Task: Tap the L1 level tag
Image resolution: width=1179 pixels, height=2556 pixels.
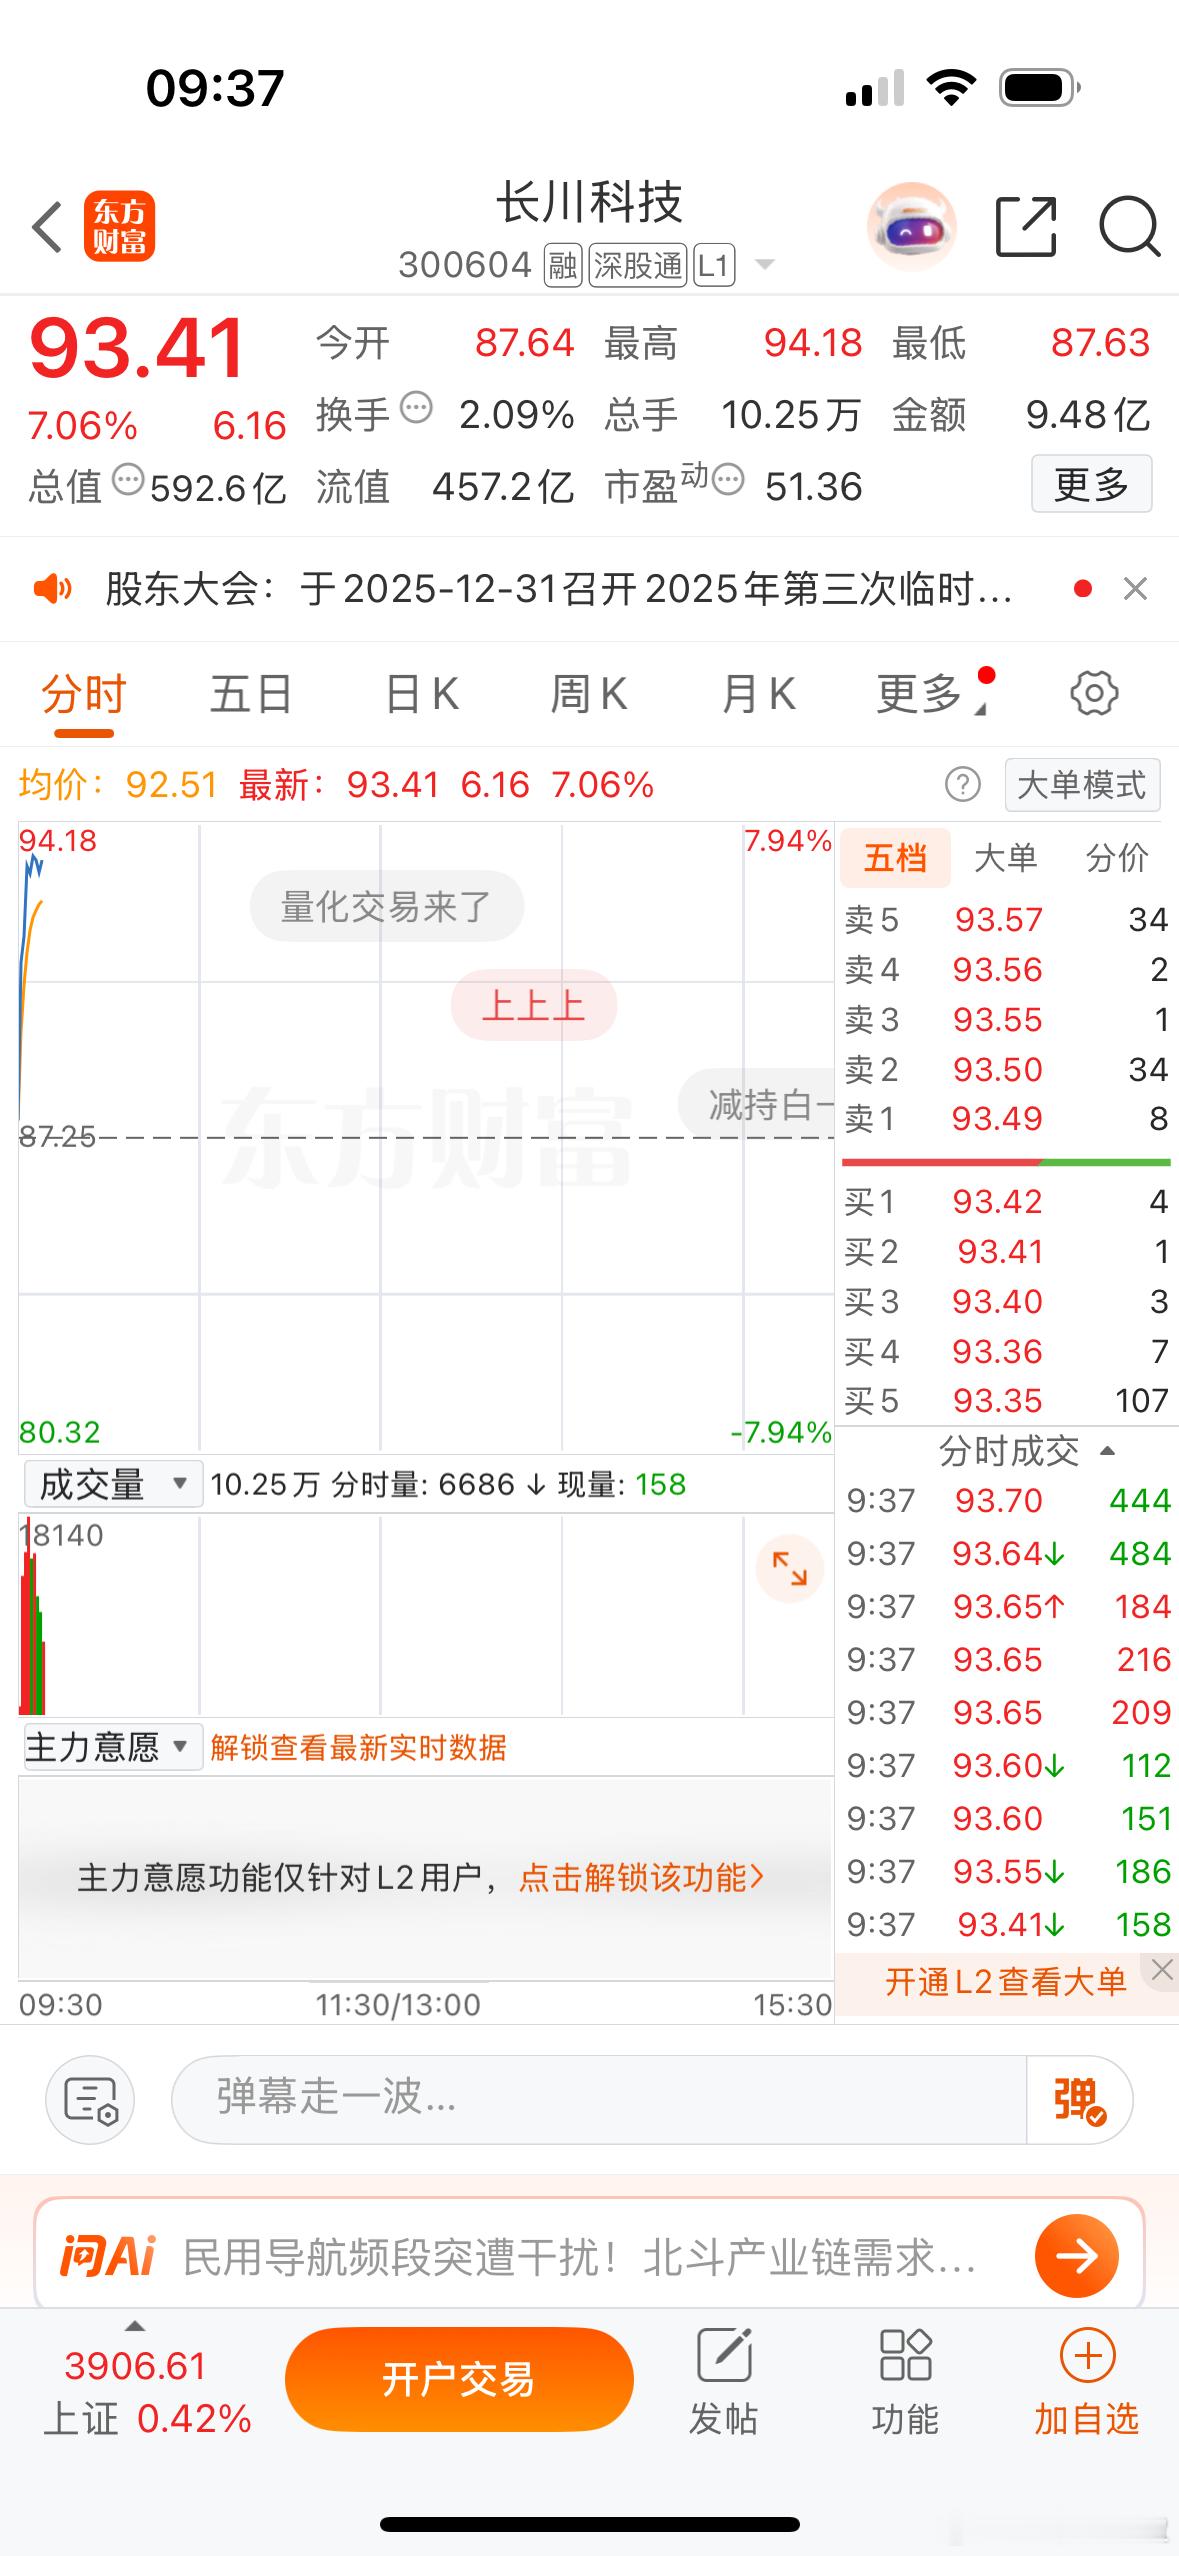Action: click(714, 266)
